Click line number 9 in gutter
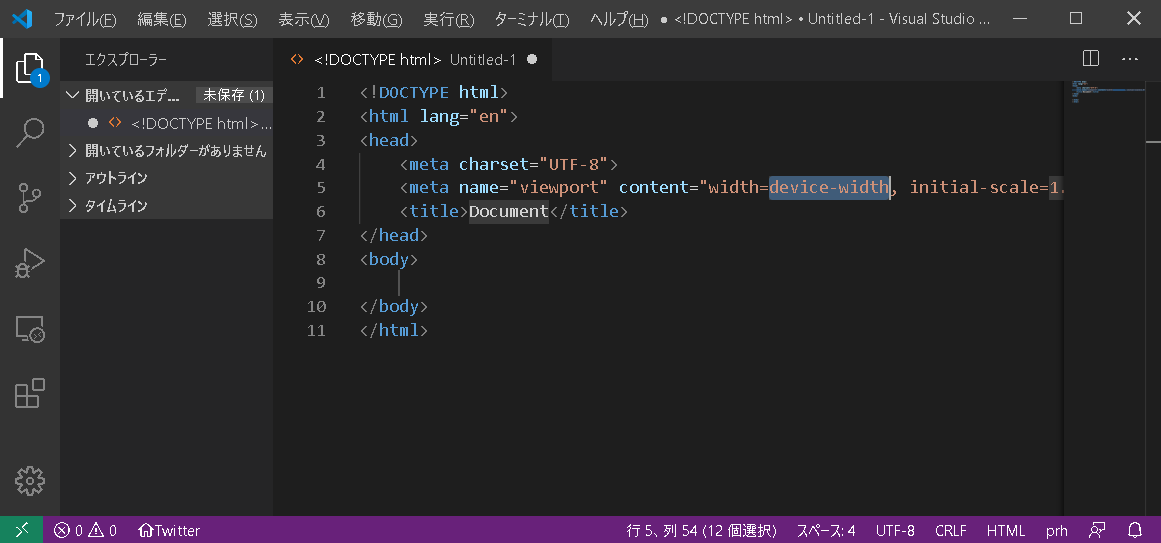 (x=321, y=282)
